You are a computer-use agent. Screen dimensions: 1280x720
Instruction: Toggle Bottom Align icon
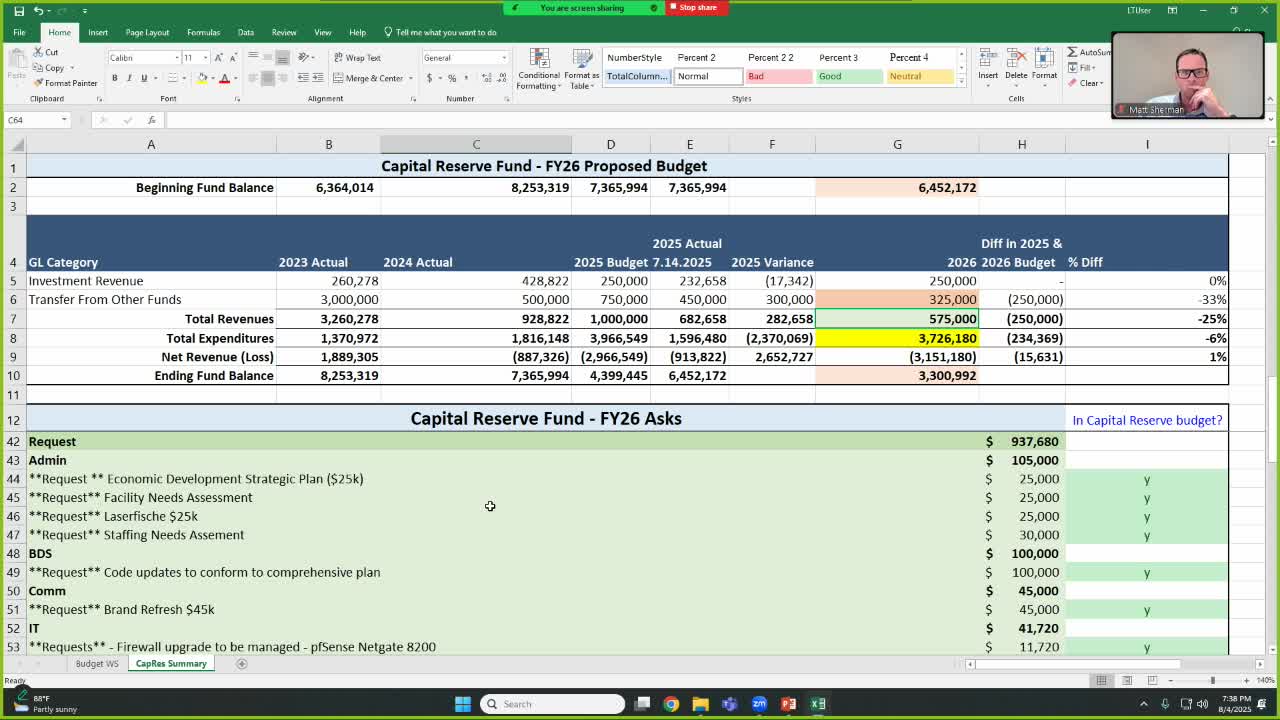point(283,58)
